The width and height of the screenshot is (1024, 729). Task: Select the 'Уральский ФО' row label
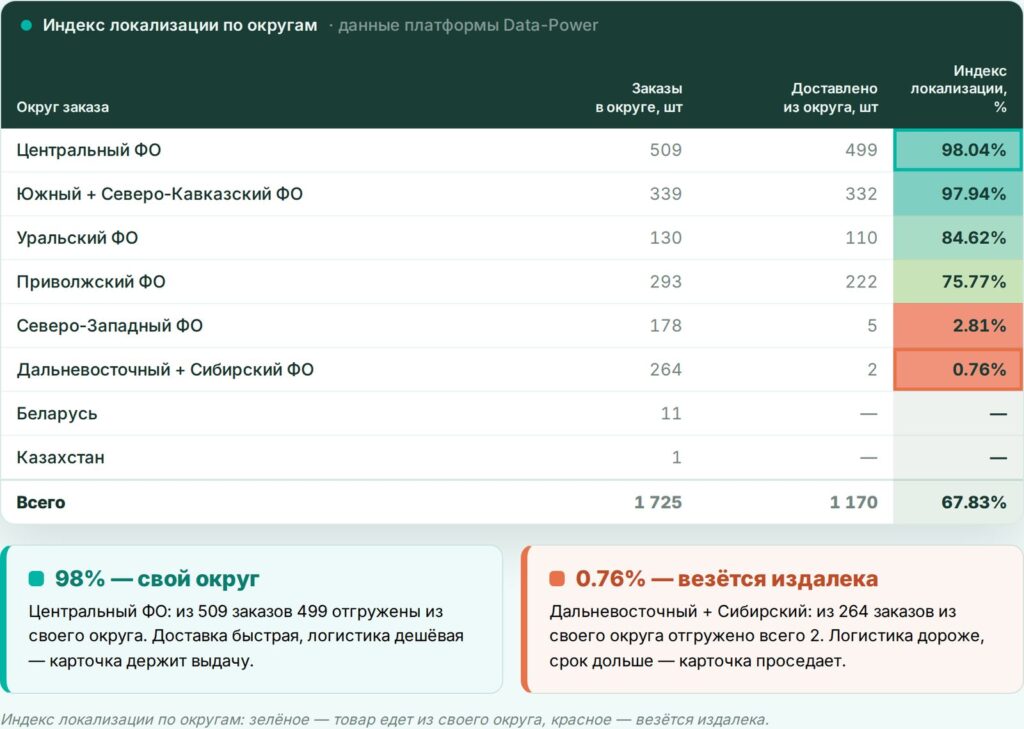tap(77, 238)
